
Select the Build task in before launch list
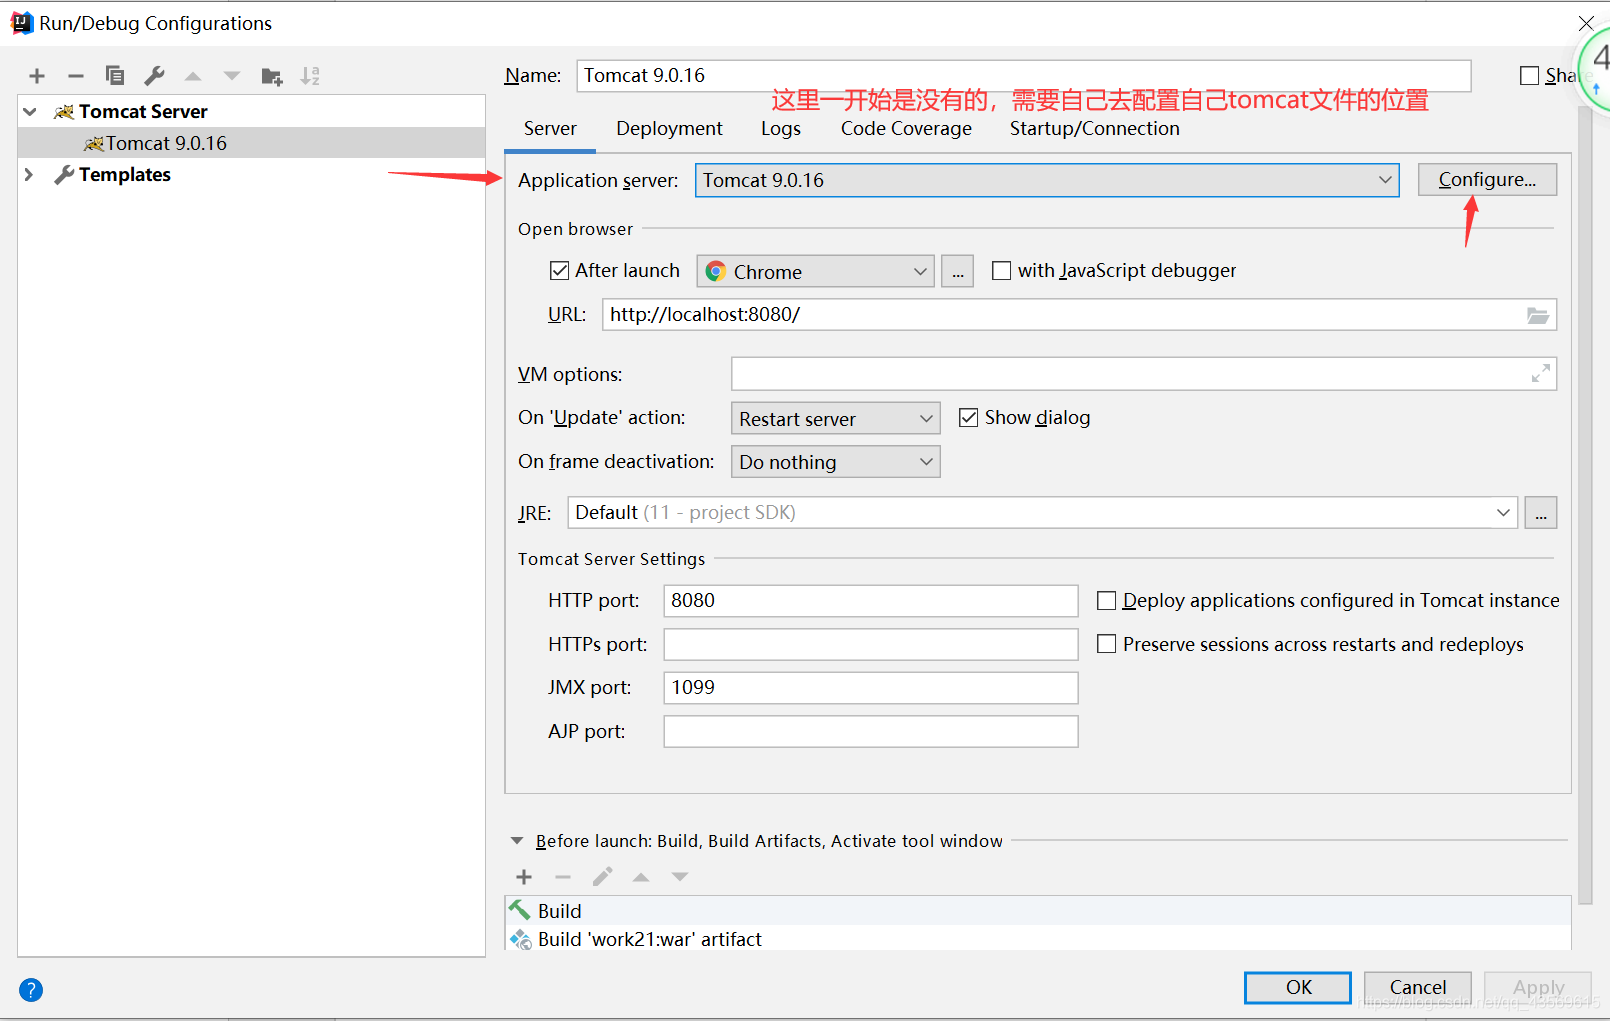(x=1038, y=911)
